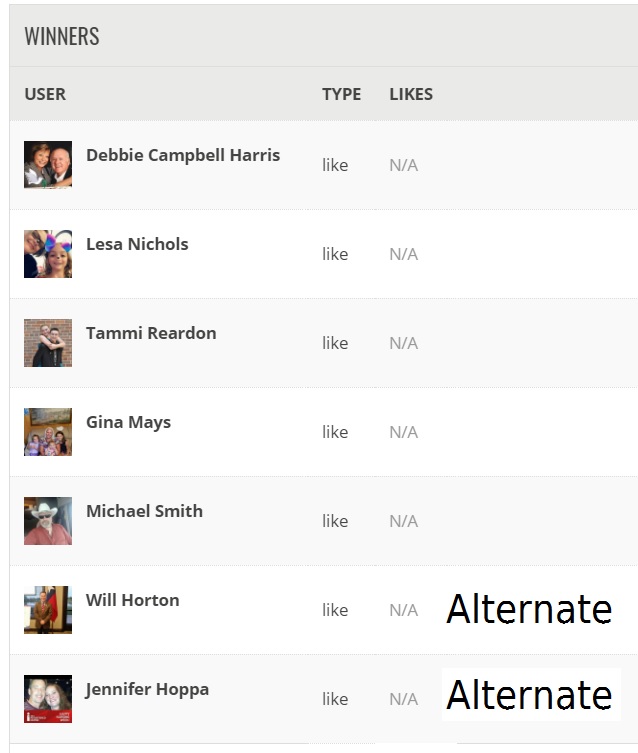Click Lesa Nichols's avatar thumbnail
This screenshot has width=638, height=753.
point(48,254)
